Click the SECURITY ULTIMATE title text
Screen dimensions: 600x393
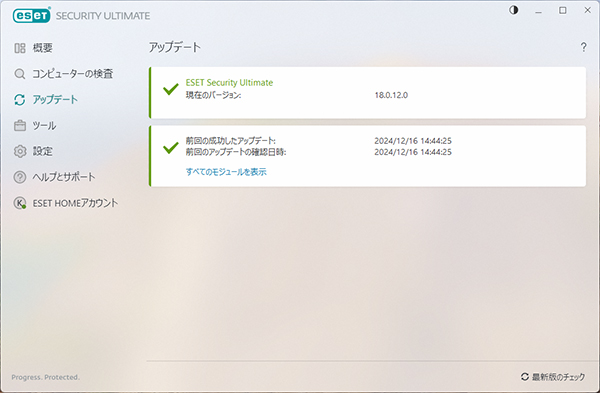point(103,16)
